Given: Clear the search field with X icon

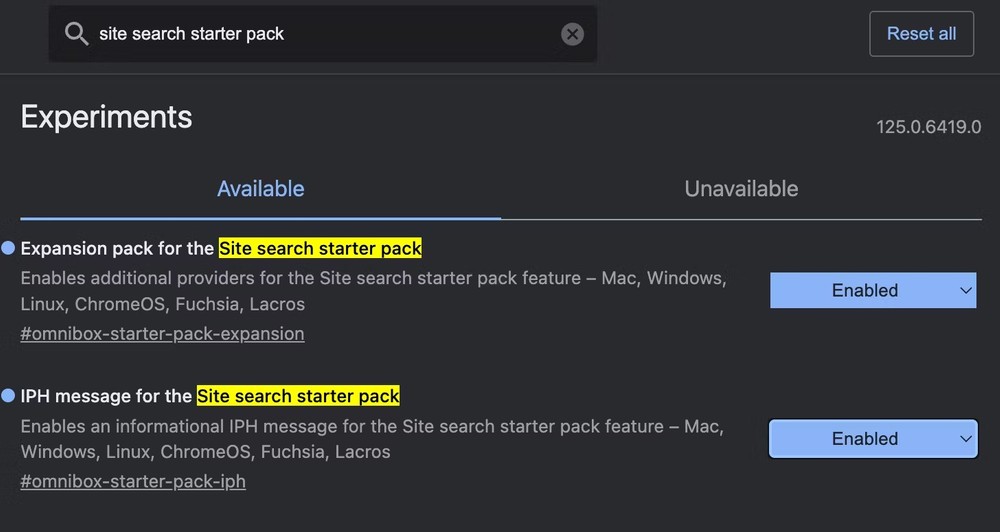Looking at the screenshot, I should [x=572, y=34].
